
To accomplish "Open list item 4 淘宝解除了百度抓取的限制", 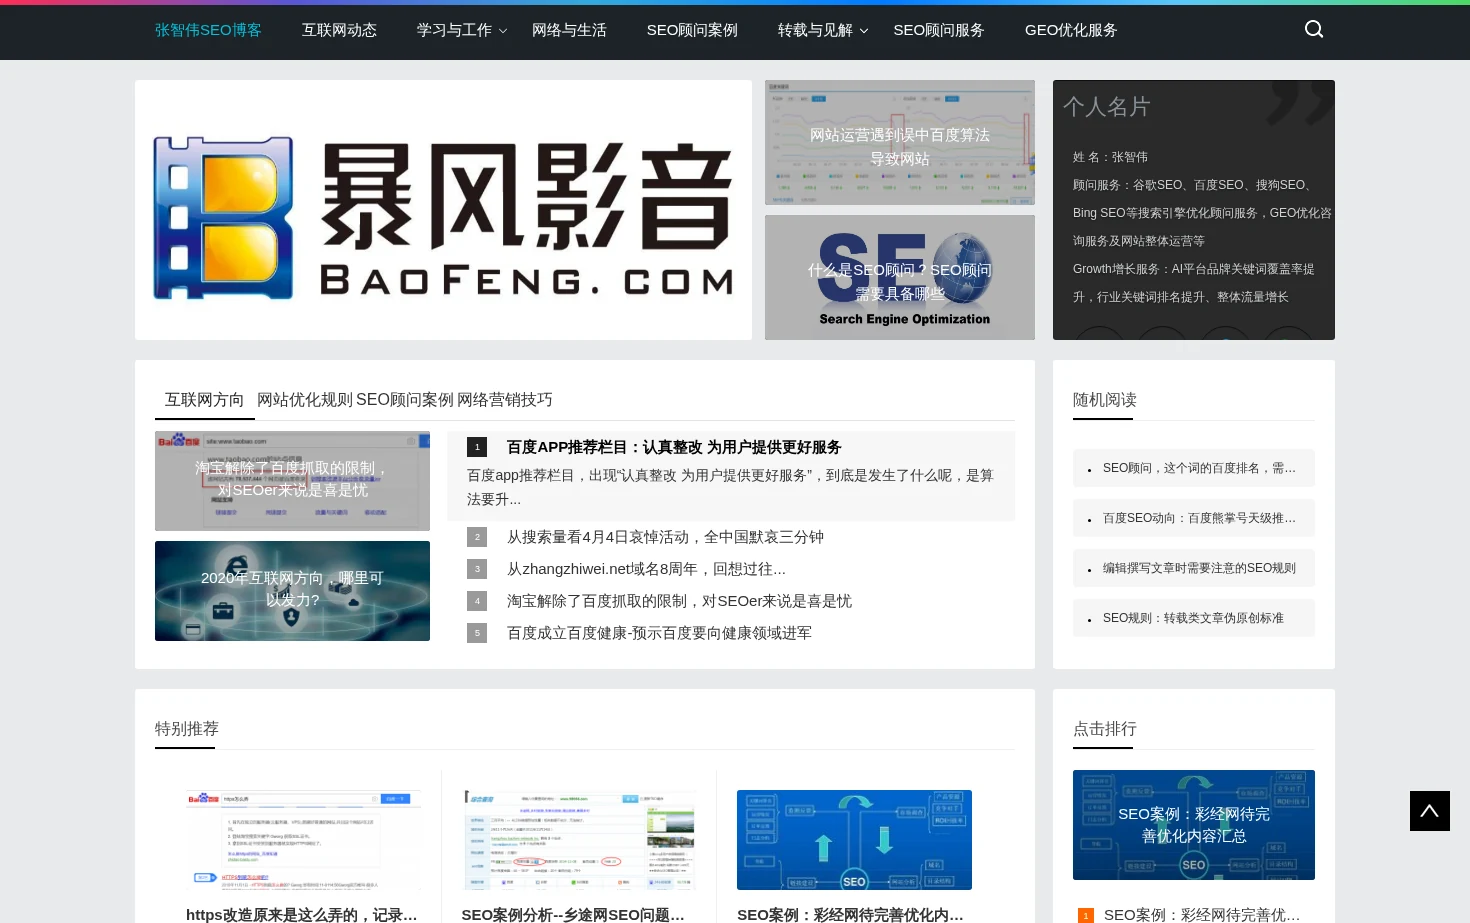I will pyautogui.click(x=679, y=601).
